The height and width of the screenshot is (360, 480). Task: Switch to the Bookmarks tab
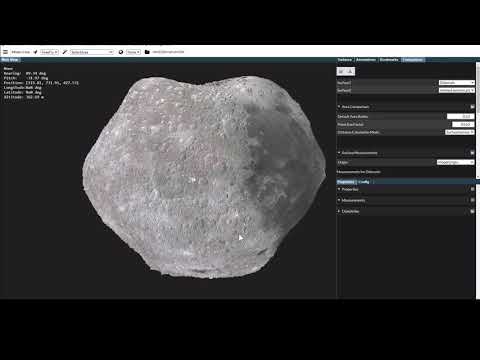point(389,60)
